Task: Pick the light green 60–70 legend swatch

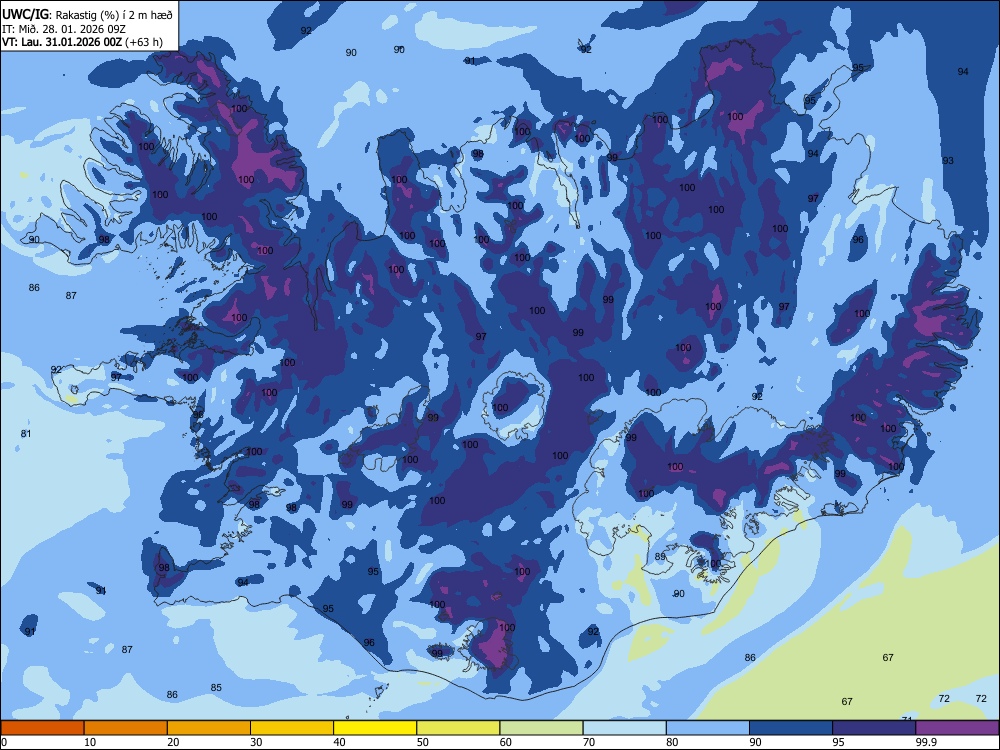Action: pos(541,728)
